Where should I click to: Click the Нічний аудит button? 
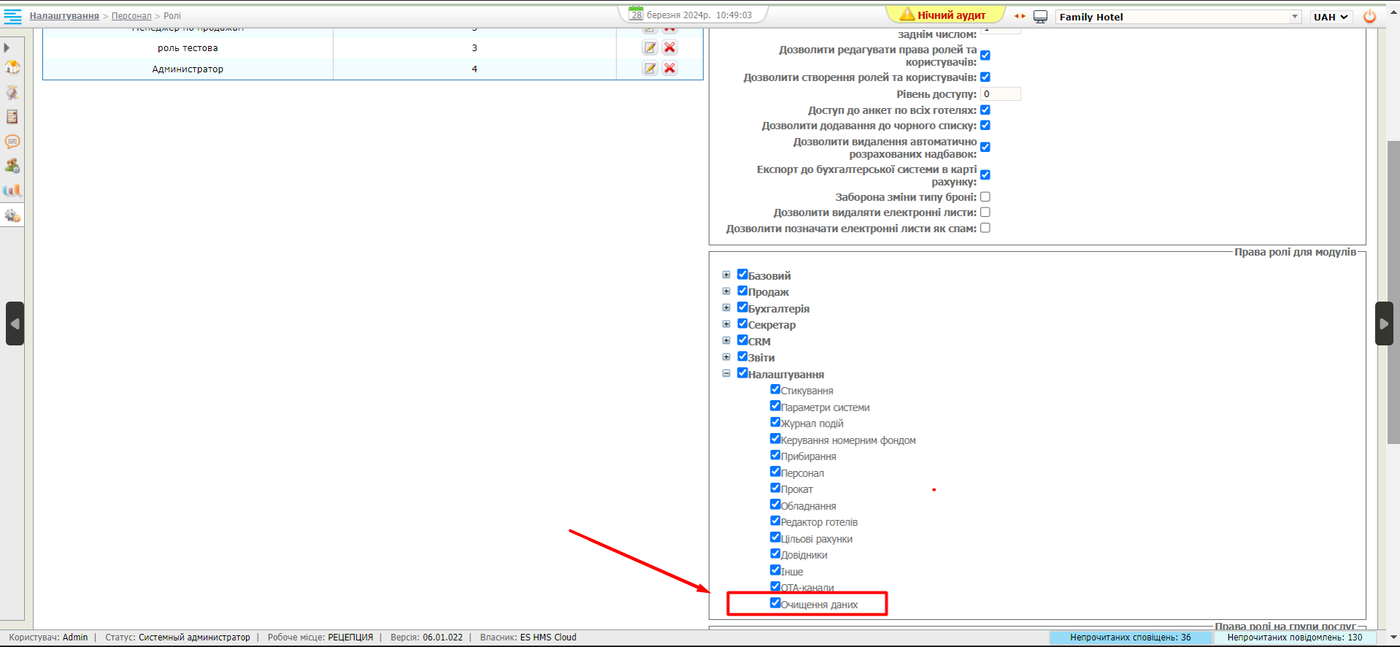[944, 15]
